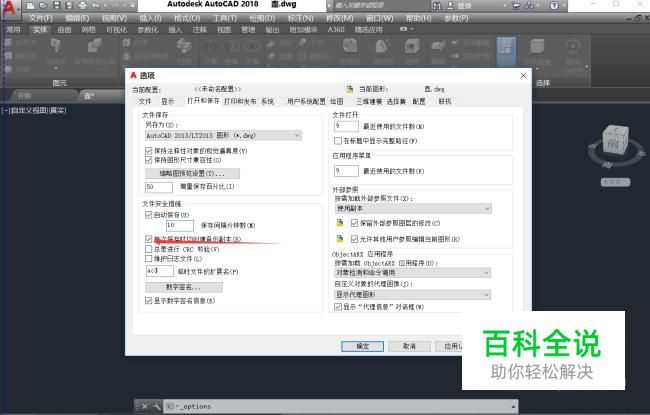Open the 文件(F) menu
650x415 pixels.
click(41, 19)
